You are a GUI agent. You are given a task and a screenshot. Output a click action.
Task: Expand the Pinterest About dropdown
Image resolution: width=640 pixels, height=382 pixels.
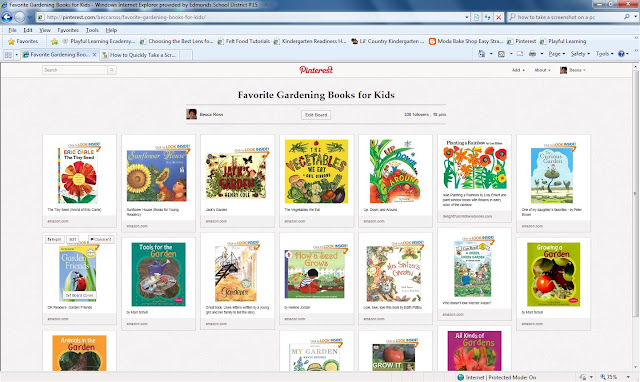coord(542,70)
